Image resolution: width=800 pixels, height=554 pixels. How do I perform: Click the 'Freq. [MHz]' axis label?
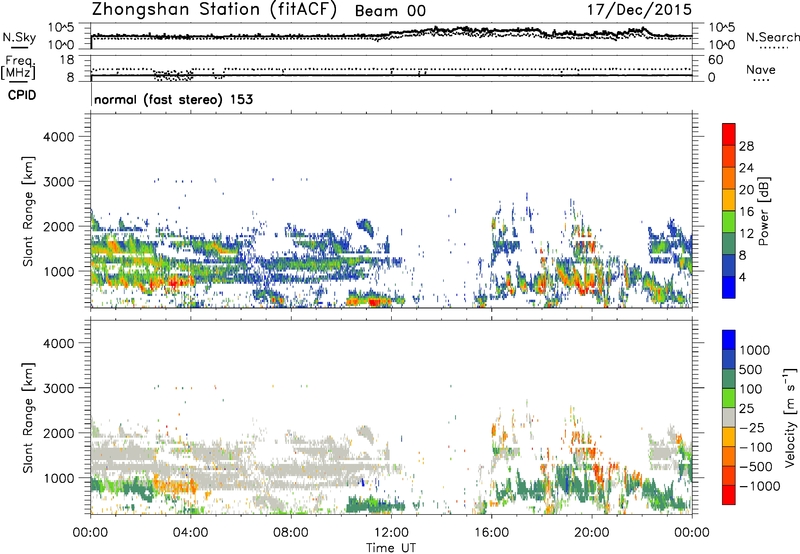click(18, 68)
